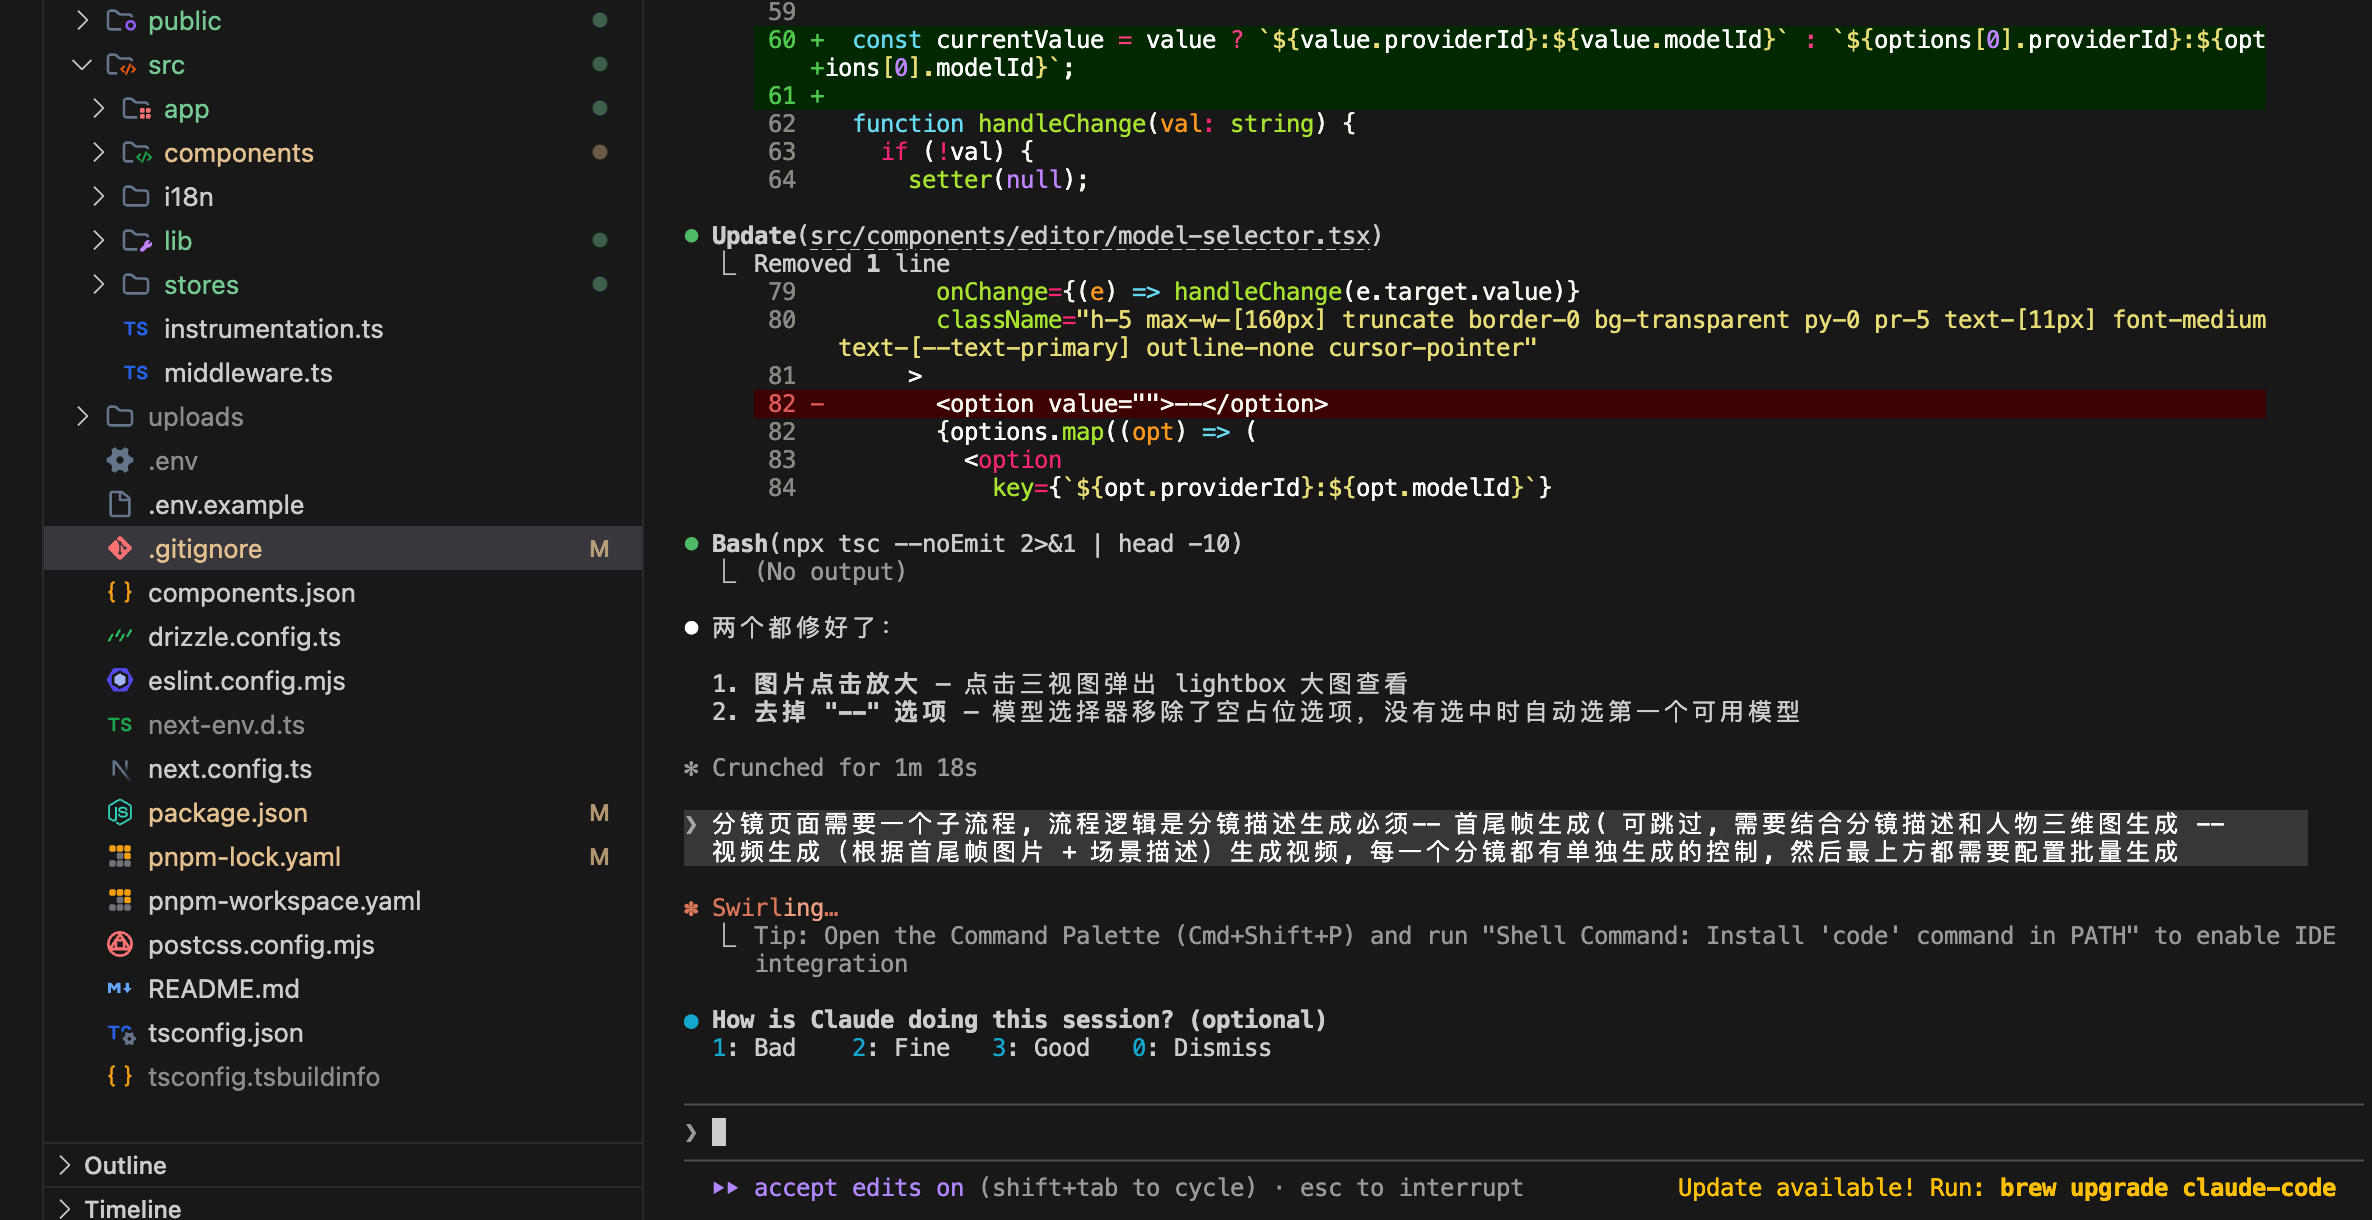This screenshot has width=2372, height=1220.
Task: Open instrumentation.ts file
Action: 273,329
